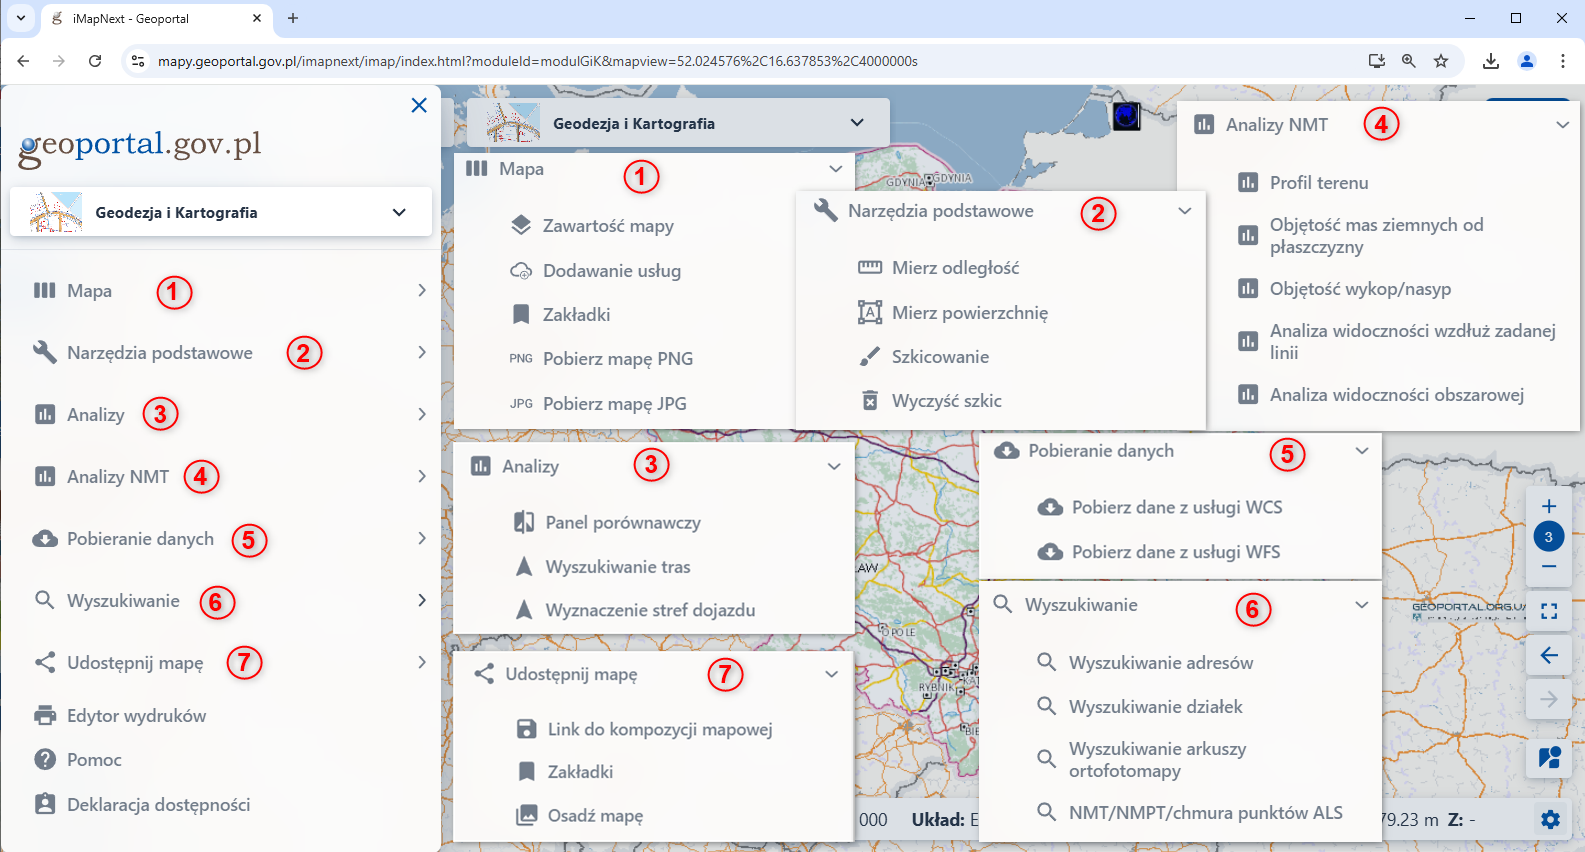
Task: Open Pomoc help link
Action: click(x=94, y=760)
